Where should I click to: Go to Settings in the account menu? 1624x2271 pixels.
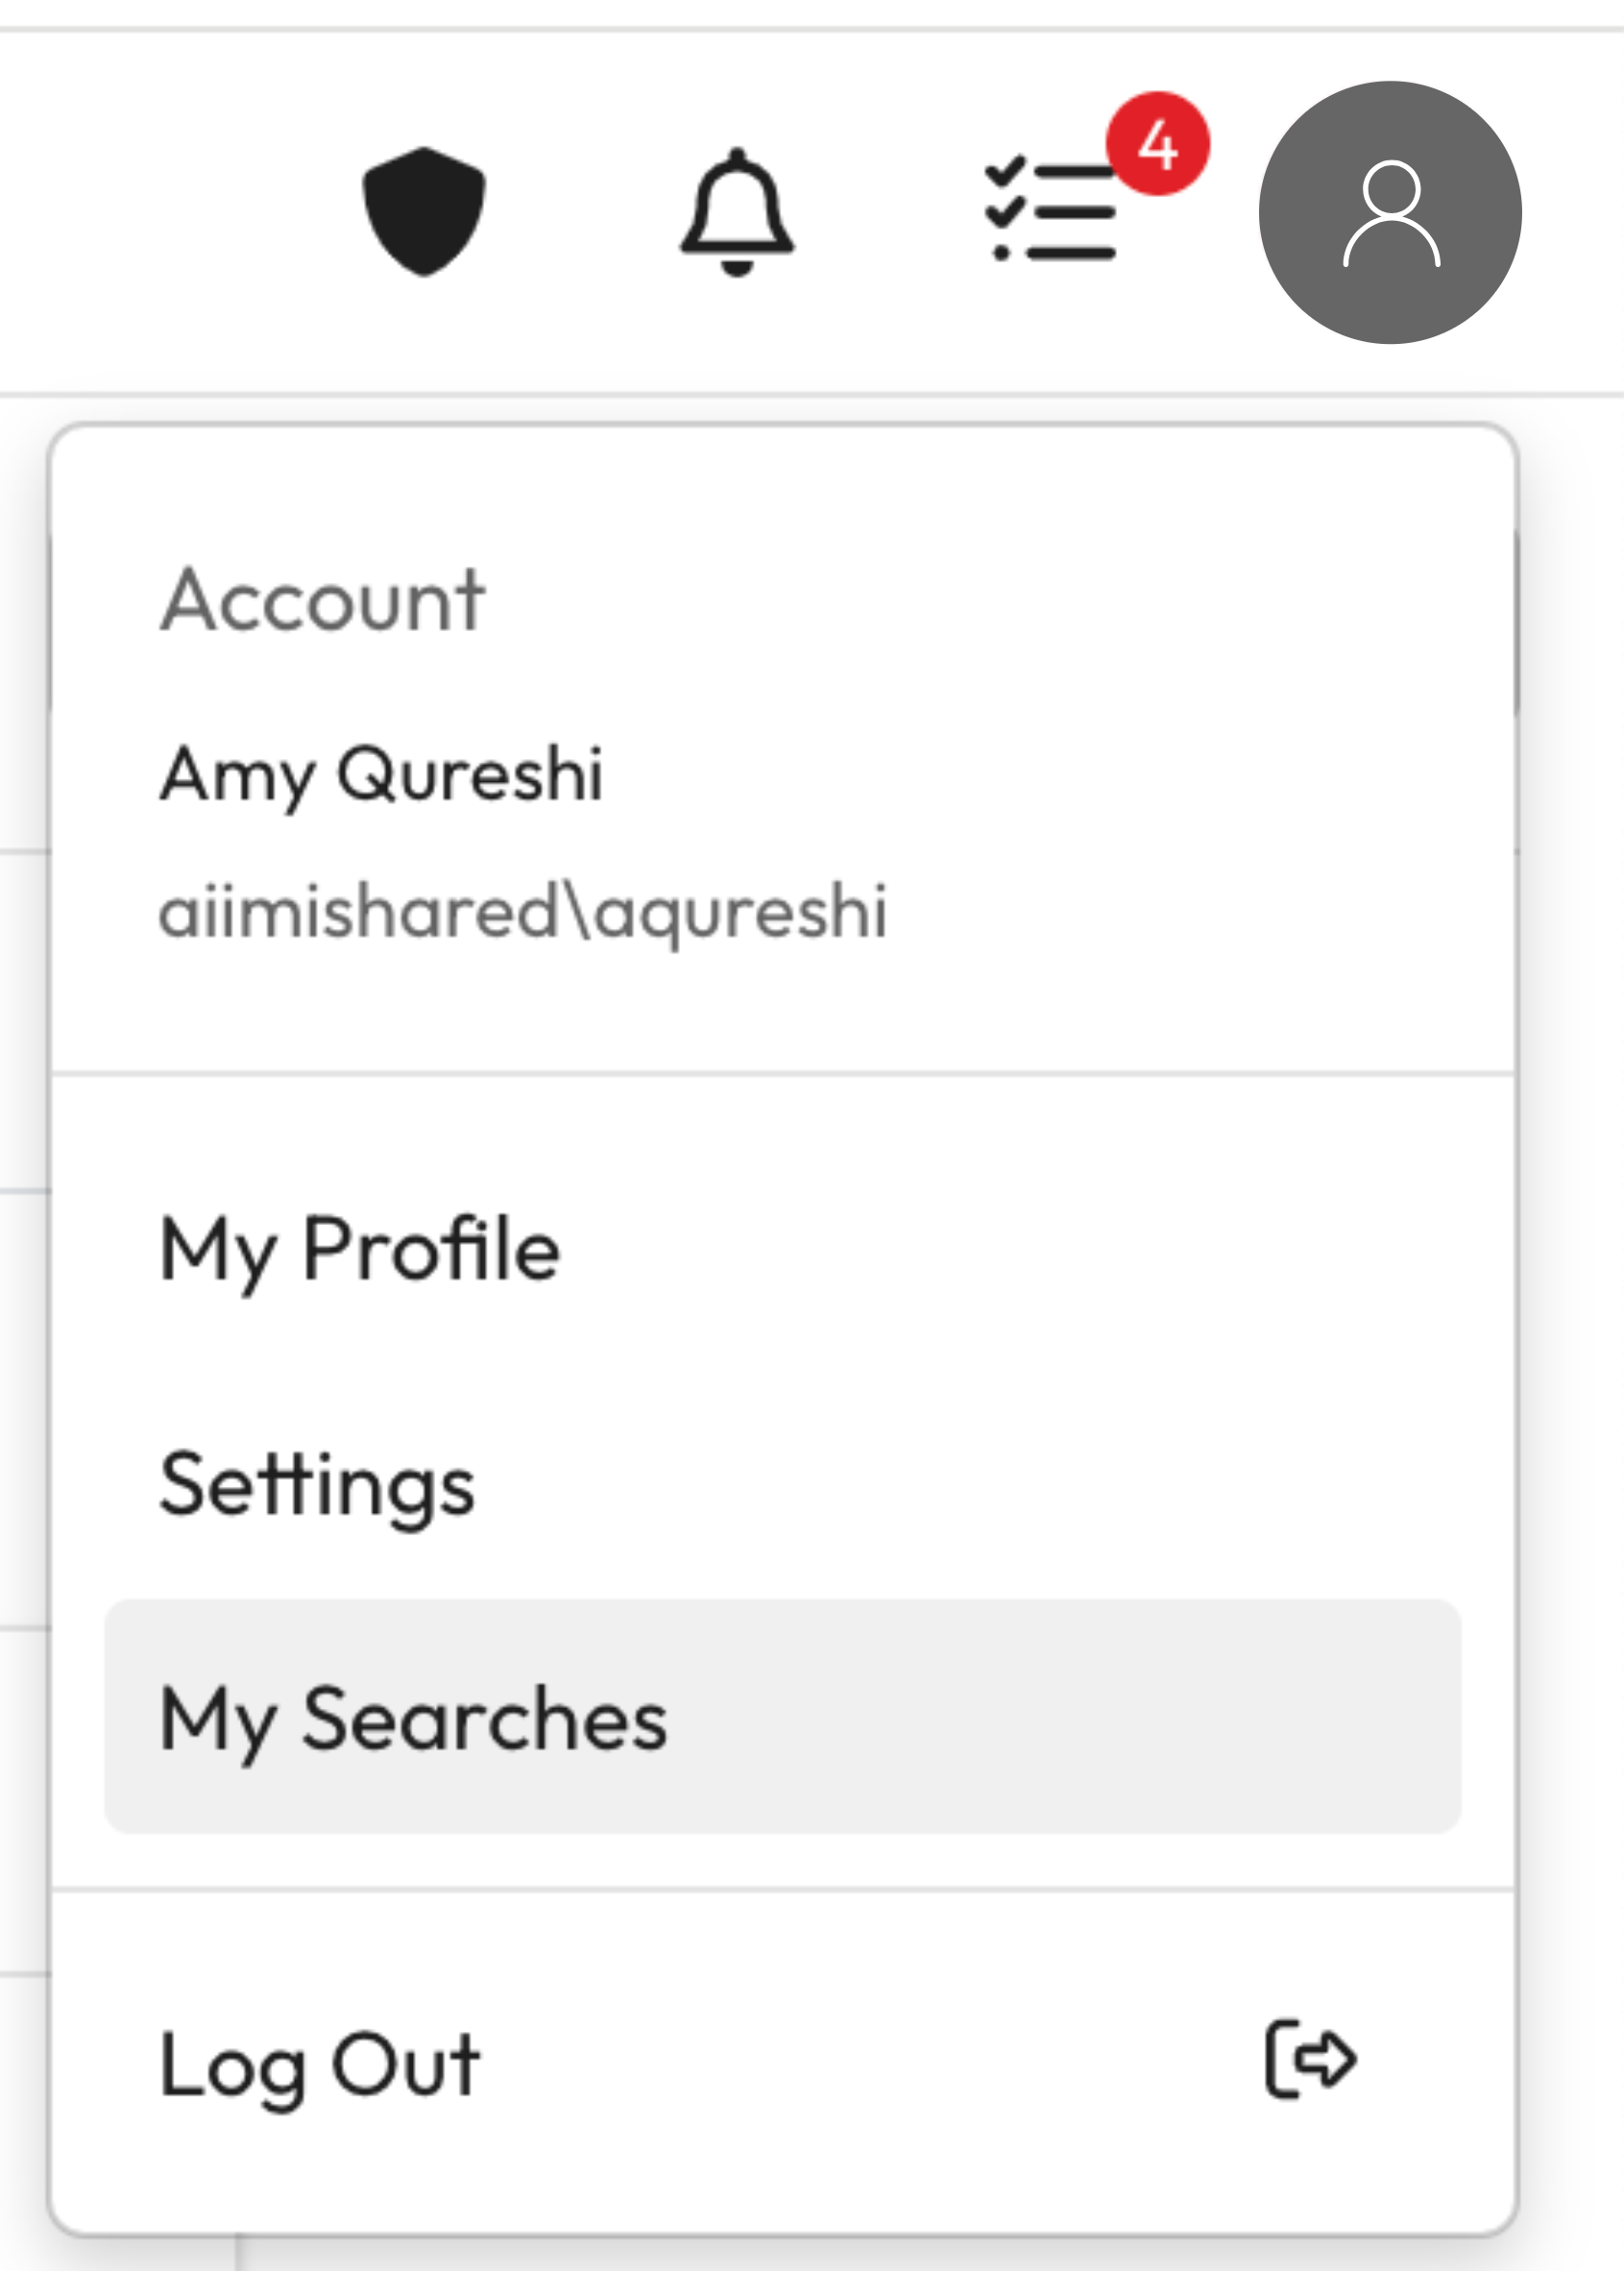(x=317, y=1485)
